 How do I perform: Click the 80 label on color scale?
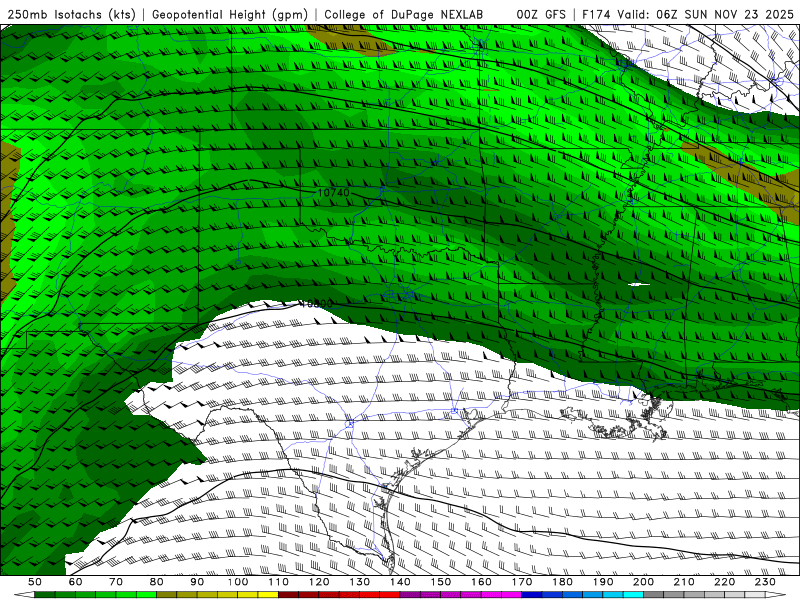click(x=157, y=582)
